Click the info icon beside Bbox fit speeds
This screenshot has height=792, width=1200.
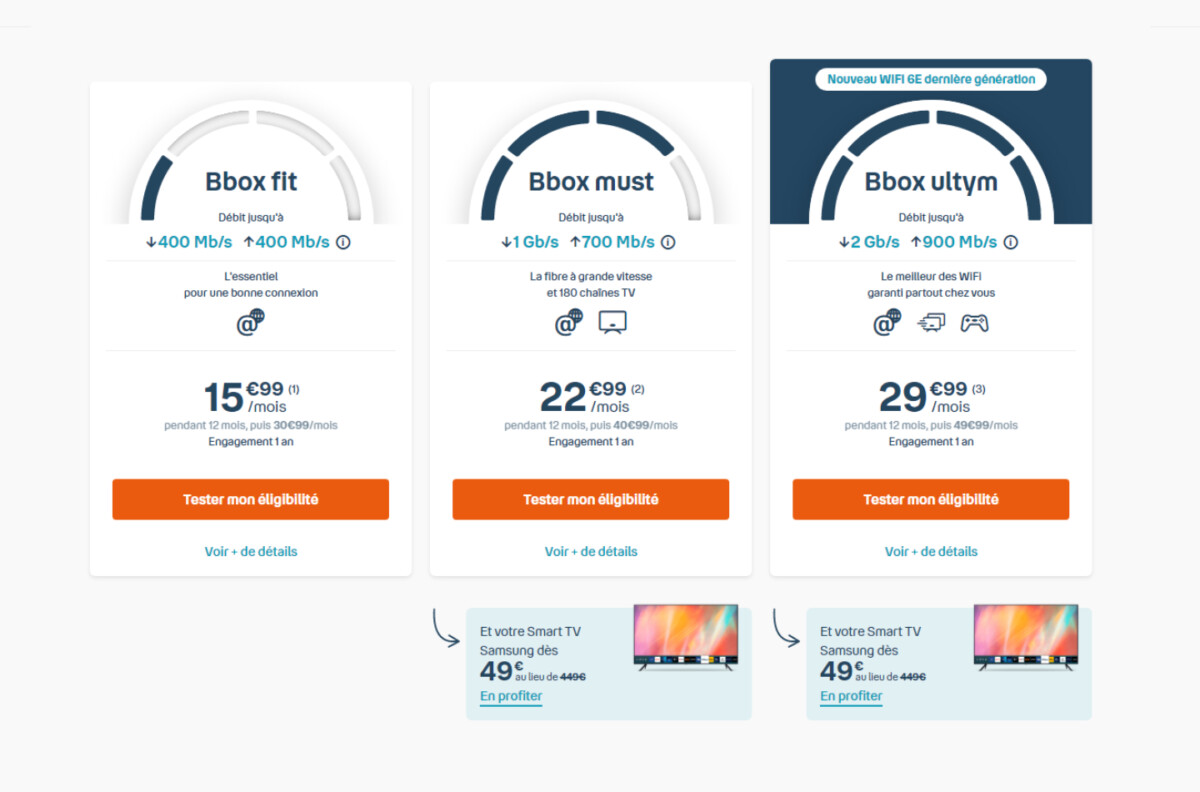(343, 242)
